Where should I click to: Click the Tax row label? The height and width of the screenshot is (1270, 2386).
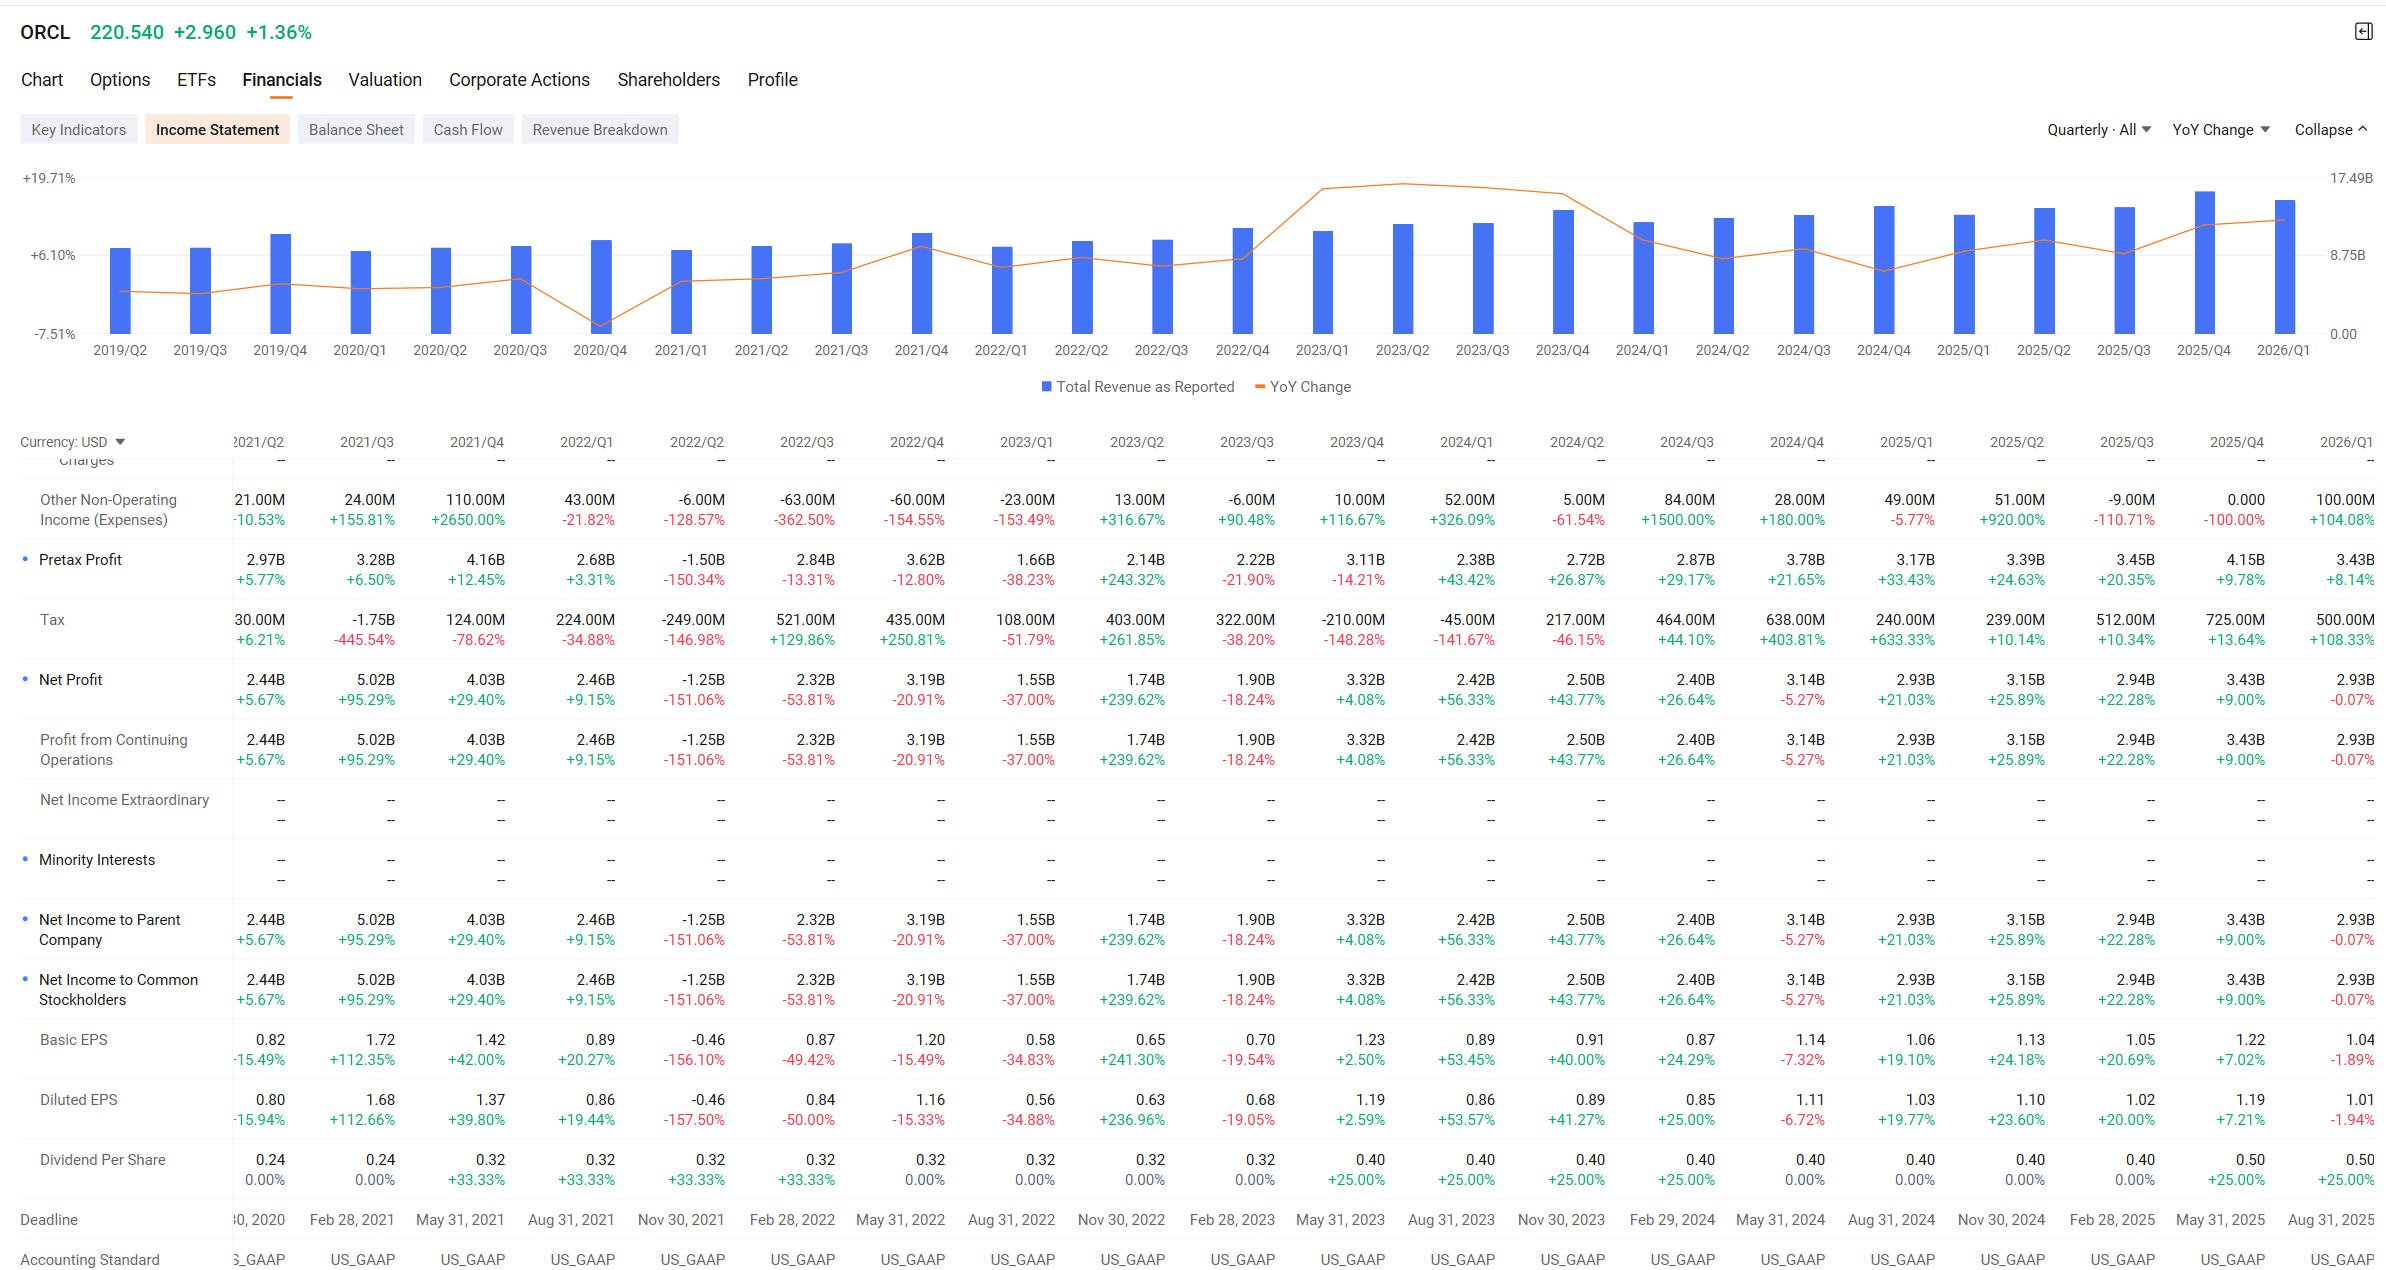52,620
